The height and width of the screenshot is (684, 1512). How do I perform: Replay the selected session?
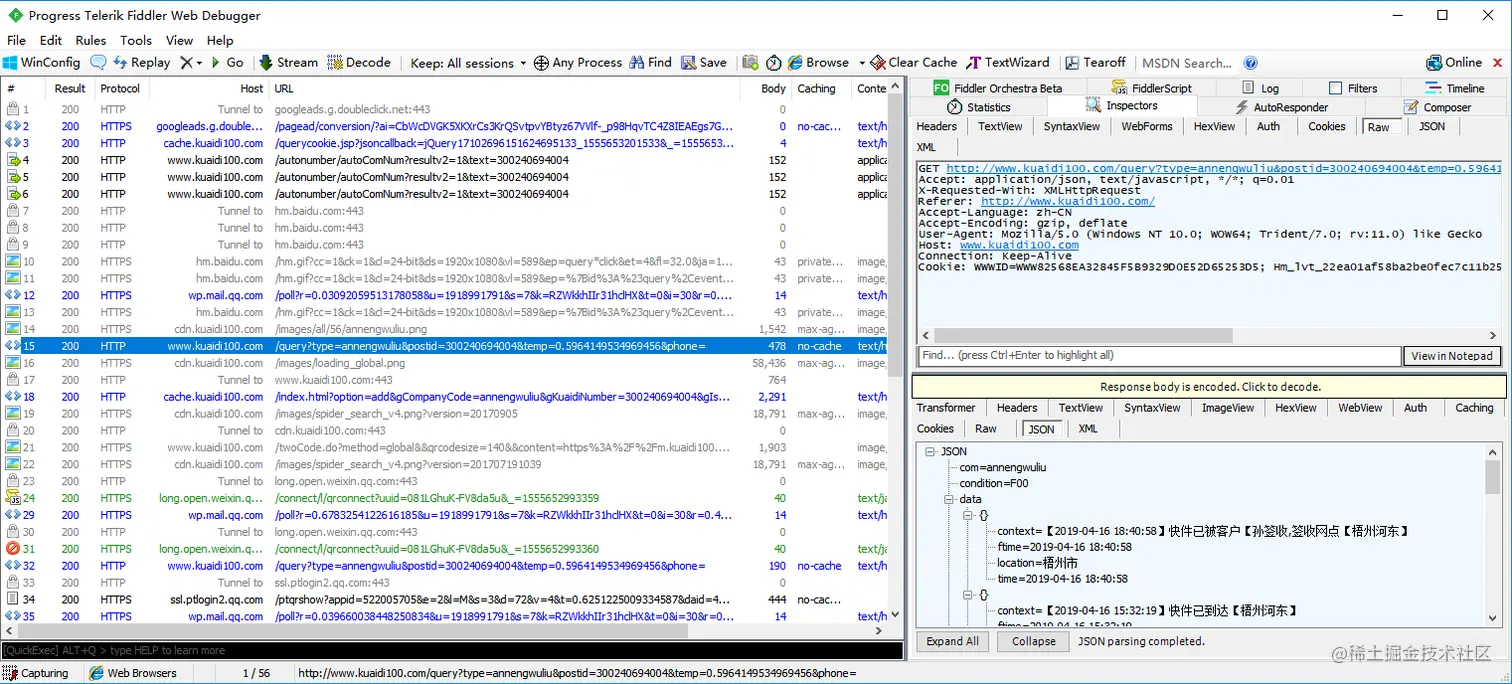[x=141, y=62]
